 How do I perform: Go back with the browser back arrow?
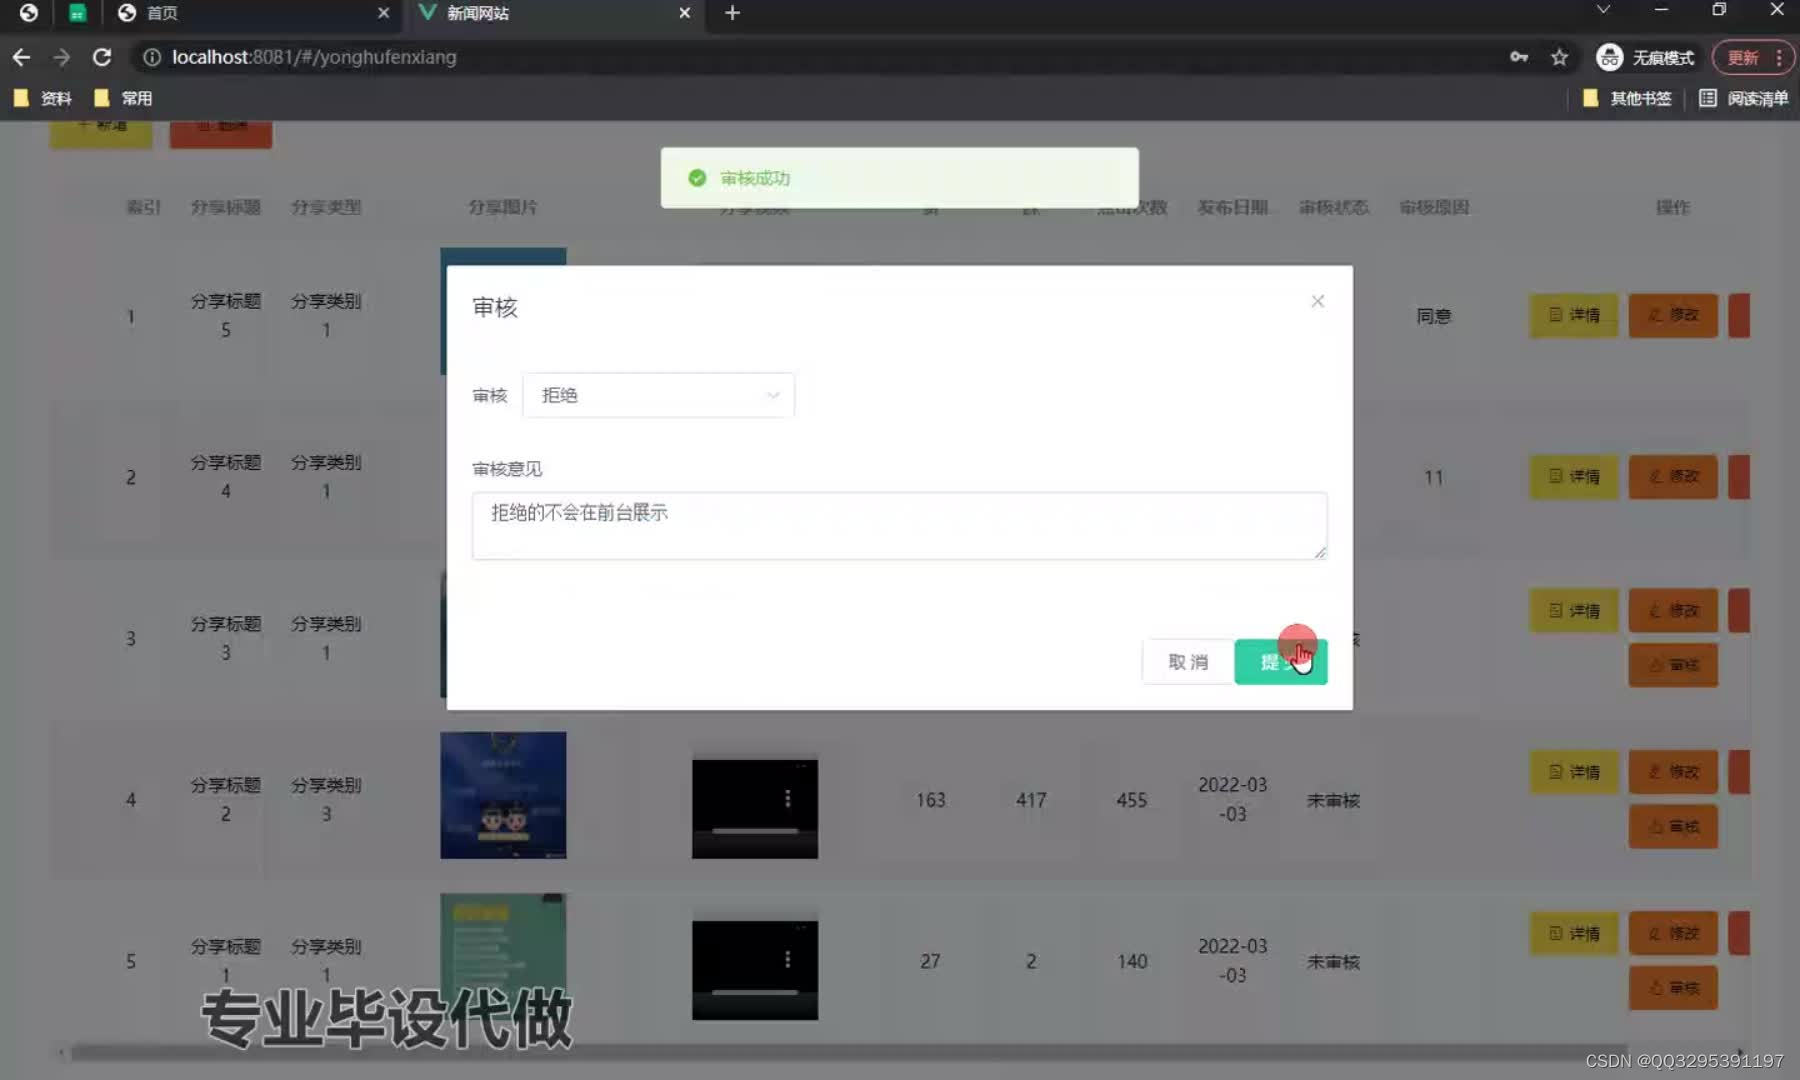pos(21,57)
